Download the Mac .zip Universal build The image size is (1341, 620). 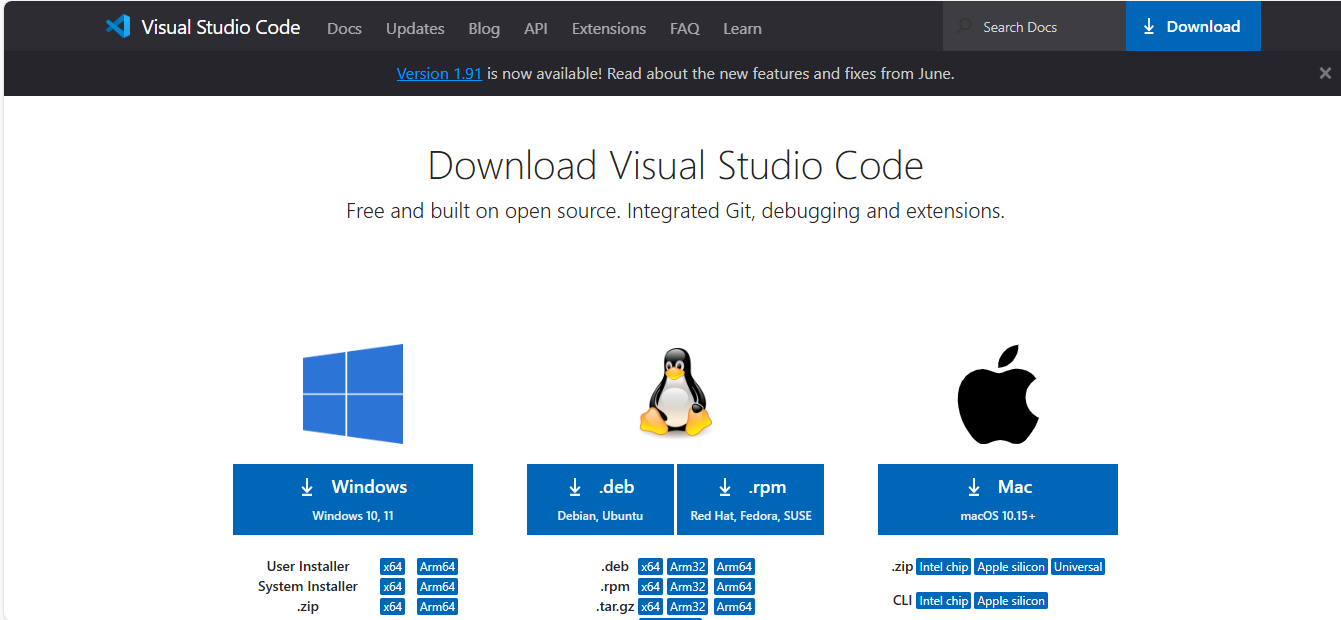[x=1078, y=567]
